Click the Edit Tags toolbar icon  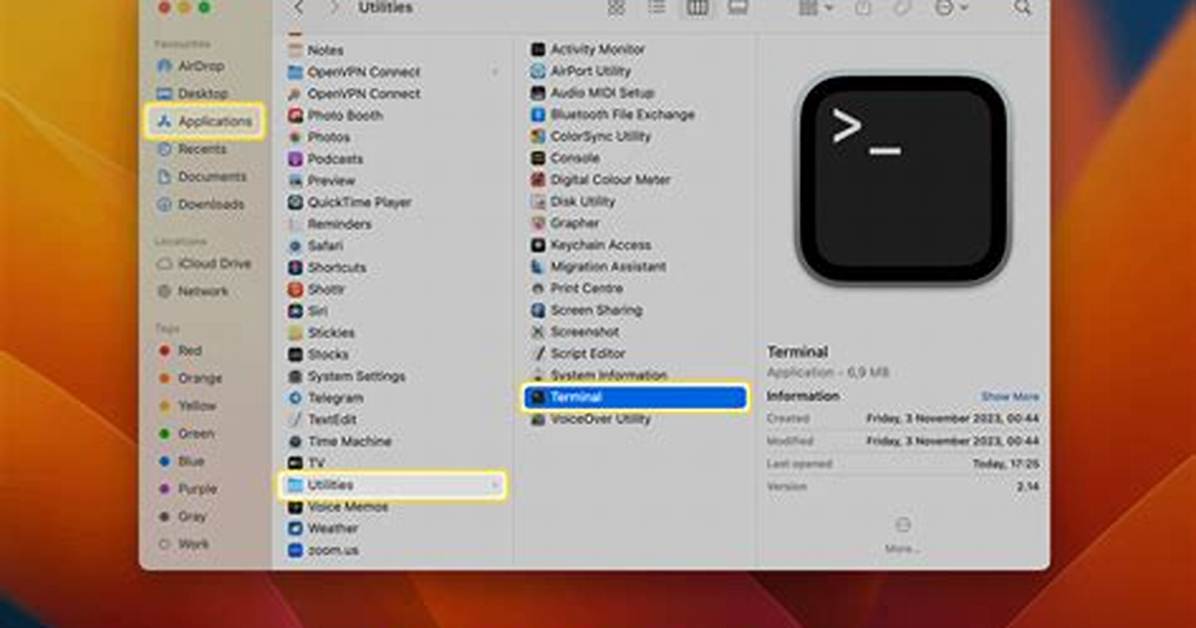(x=902, y=8)
